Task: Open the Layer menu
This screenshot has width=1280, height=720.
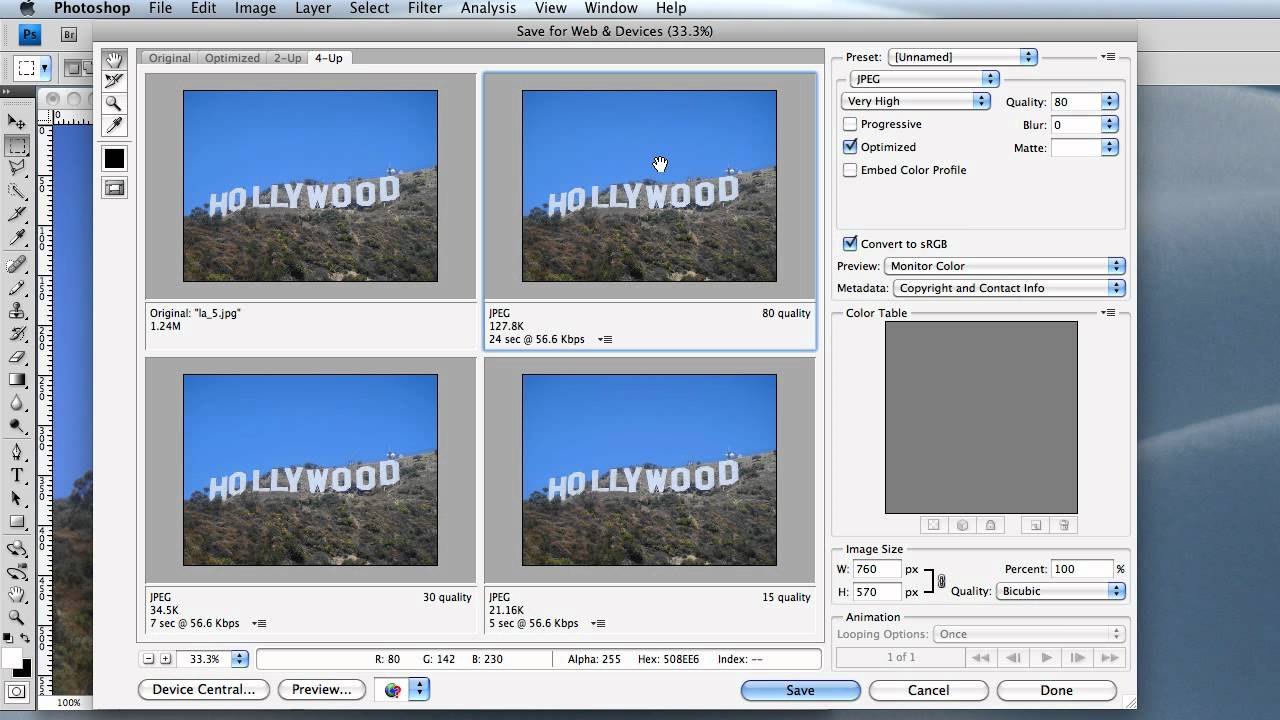Action: (313, 8)
